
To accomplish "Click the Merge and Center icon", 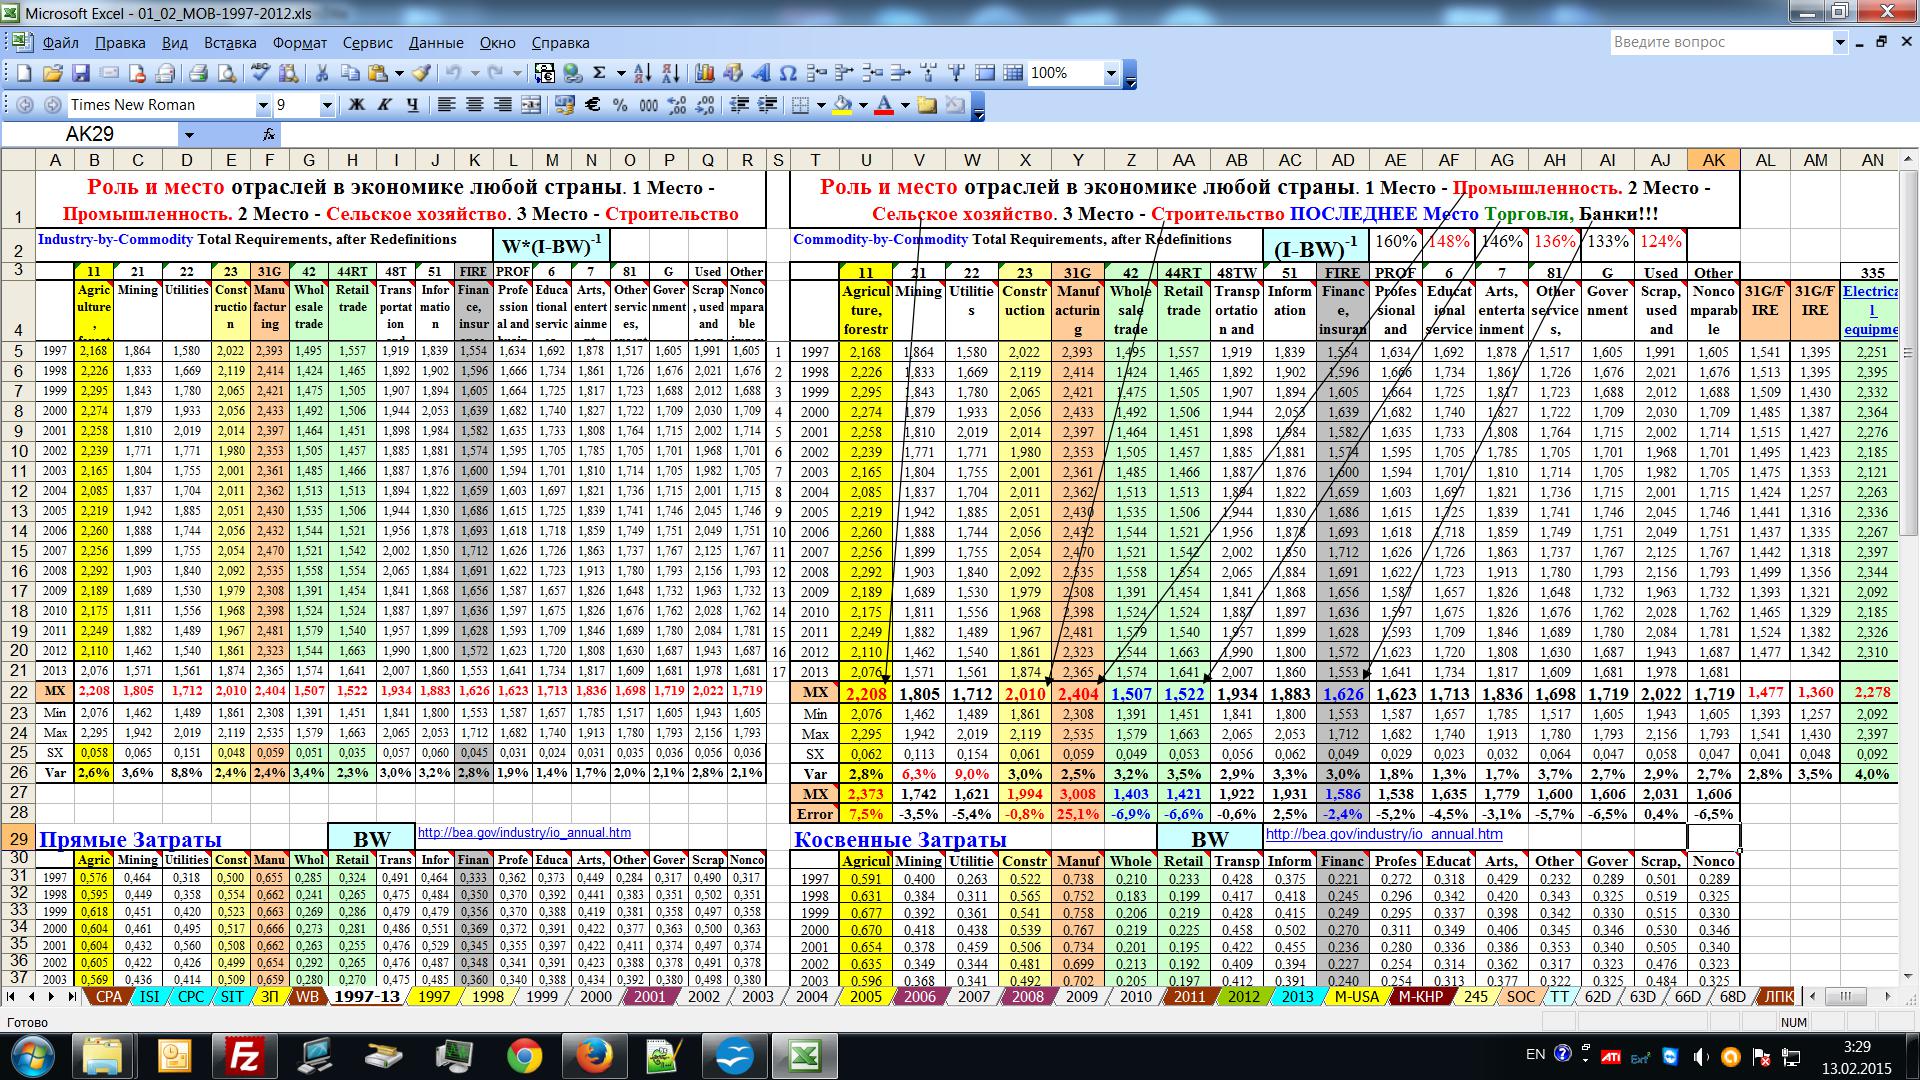I will 531,105.
